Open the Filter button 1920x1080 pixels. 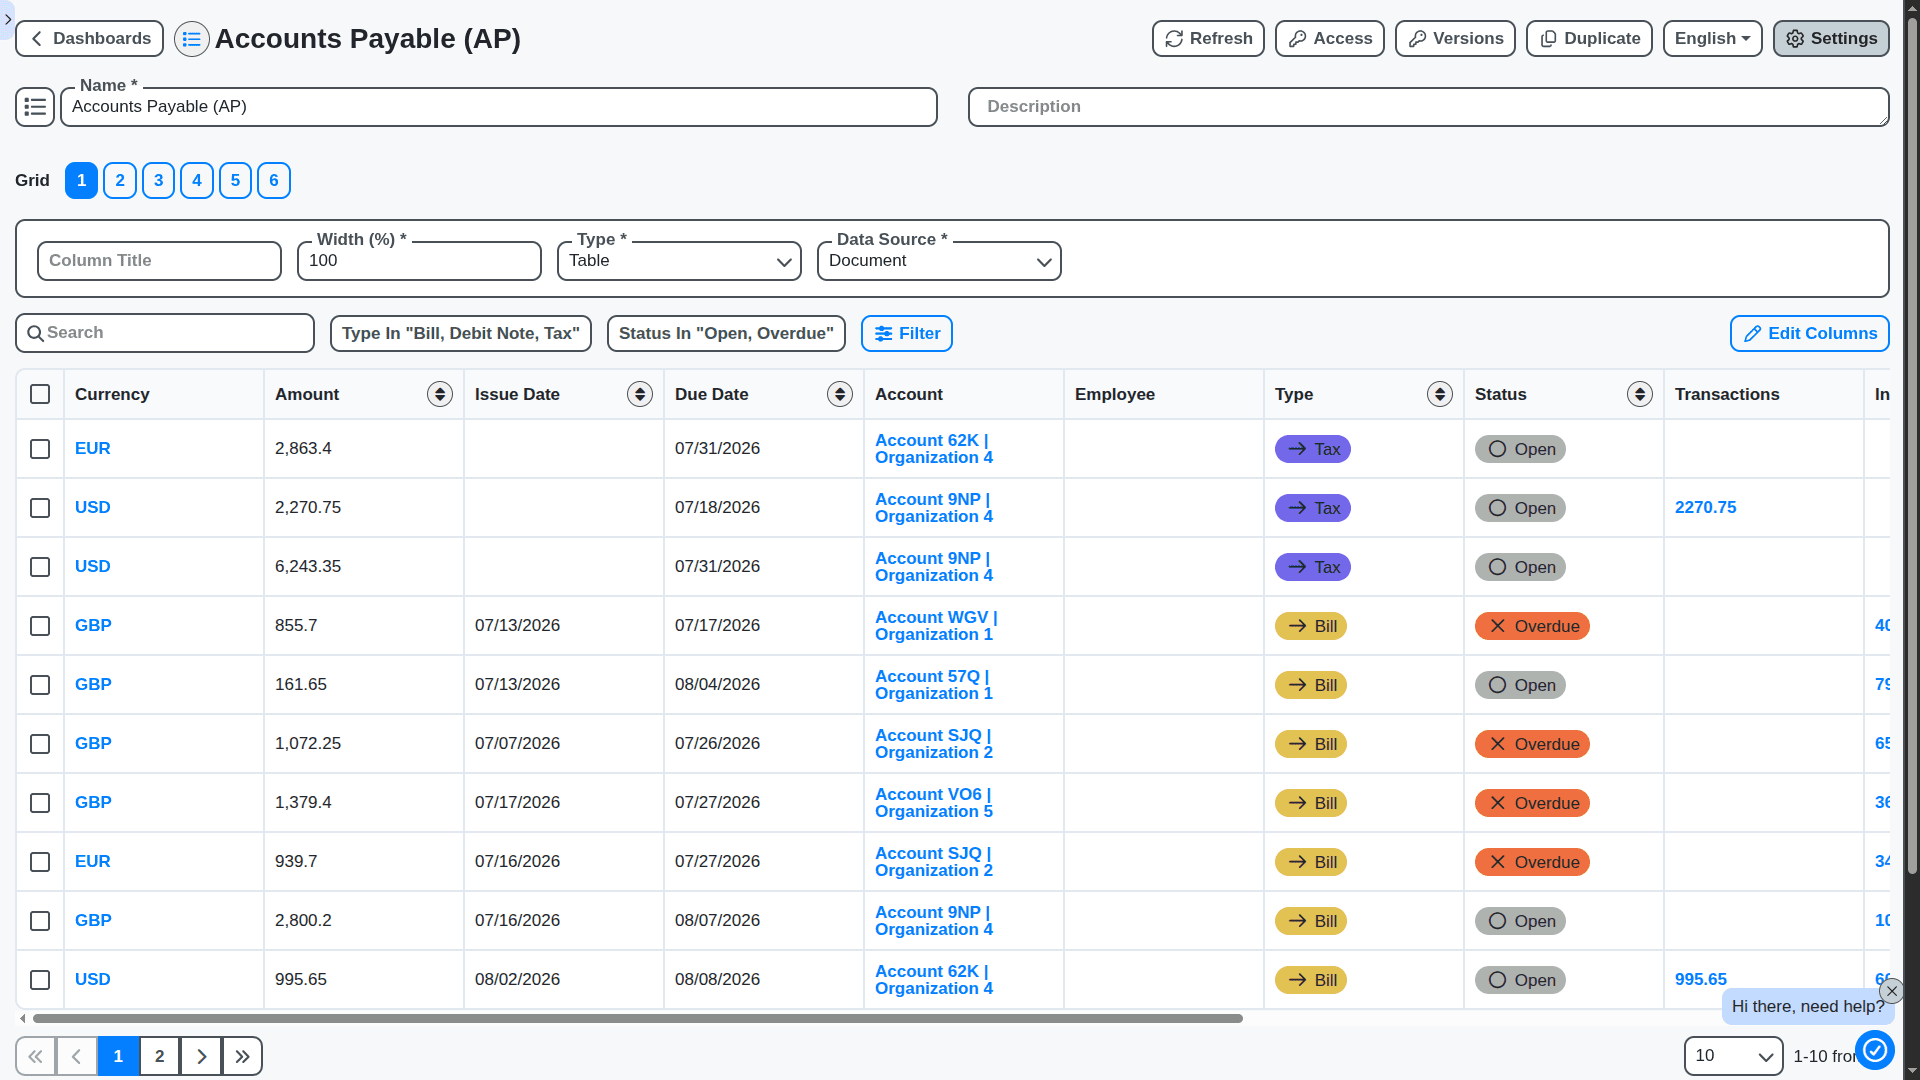(907, 334)
